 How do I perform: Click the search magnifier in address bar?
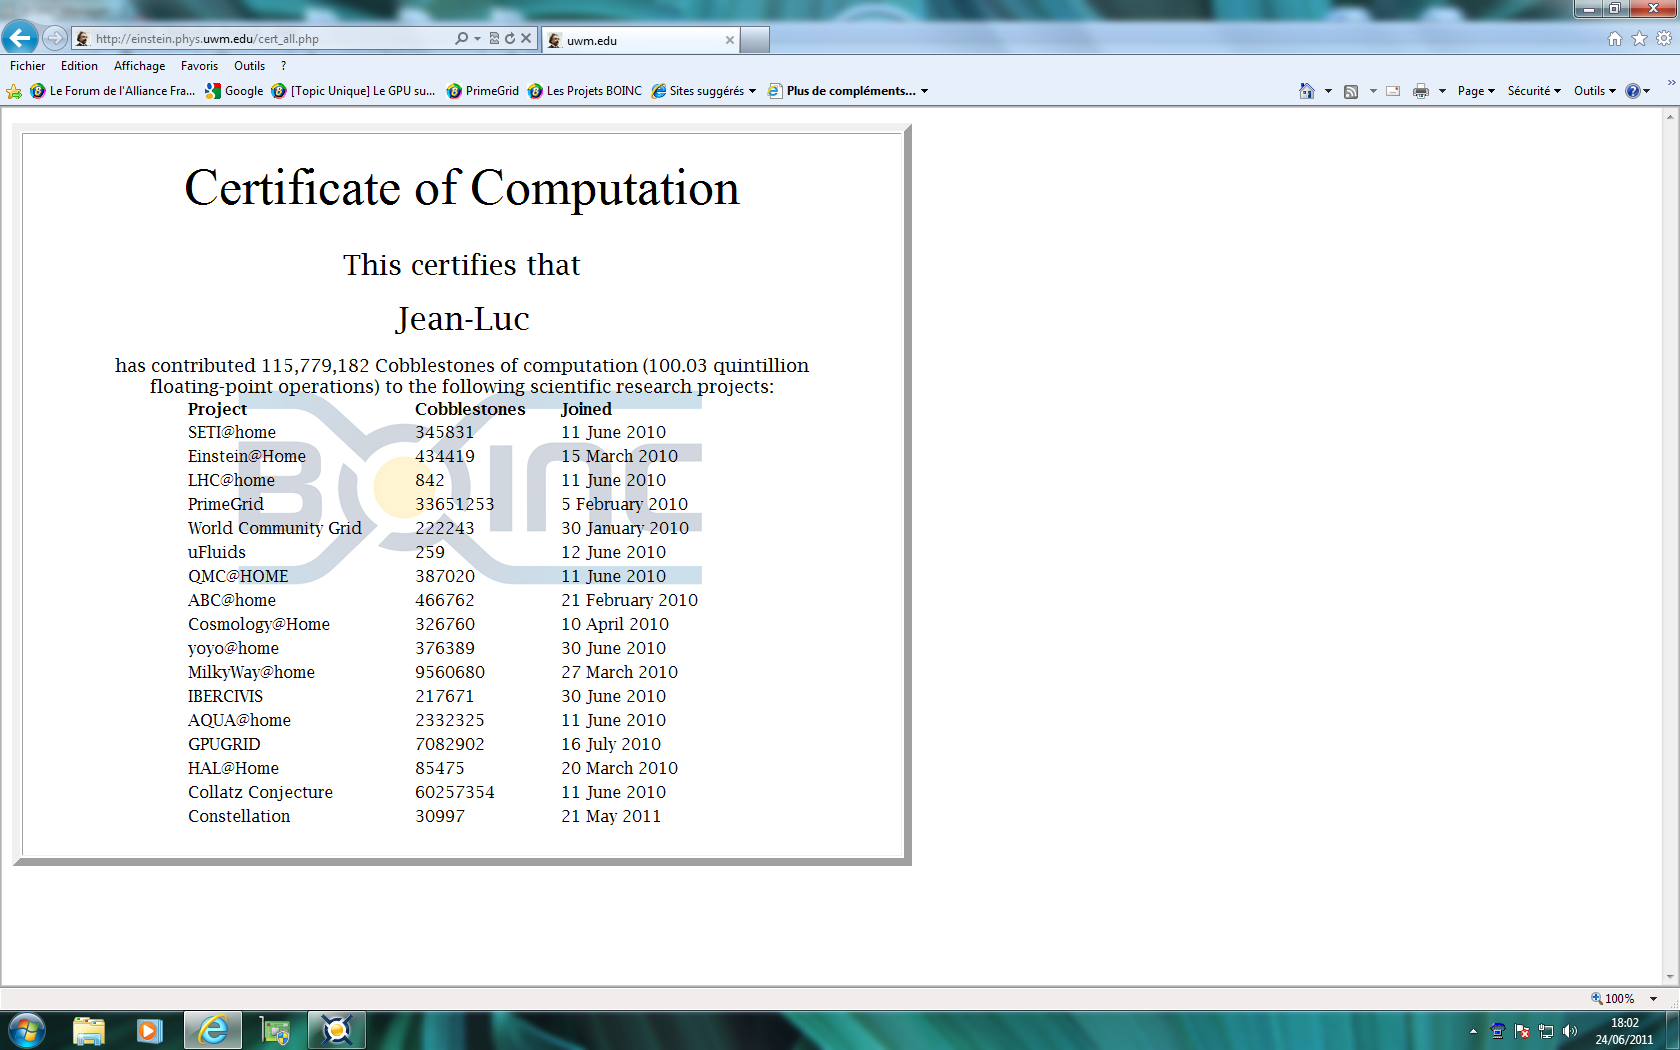click(461, 38)
